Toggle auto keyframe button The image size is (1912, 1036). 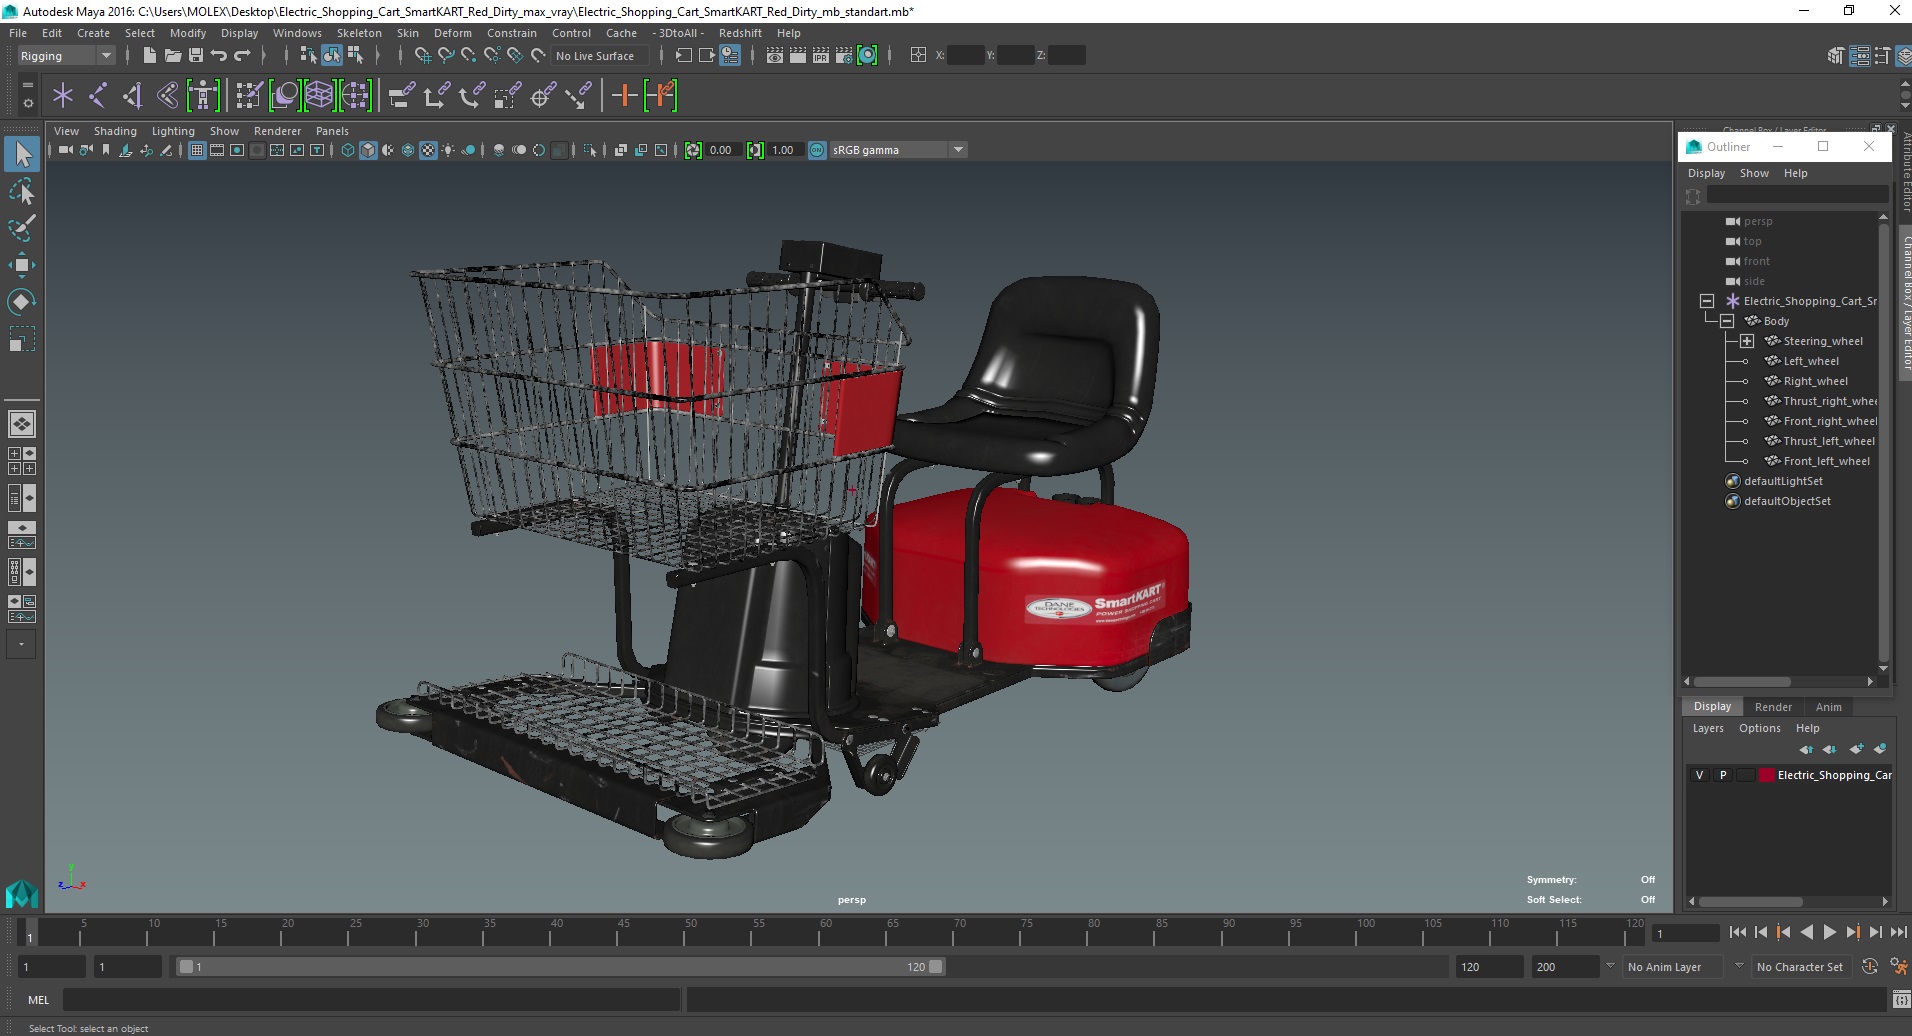tap(1870, 967)
